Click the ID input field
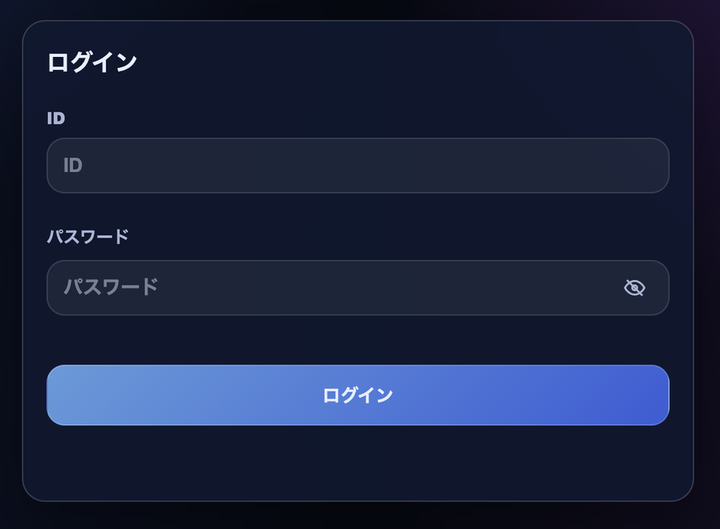The width and height of the screenshot is (720, 529). 357,165
